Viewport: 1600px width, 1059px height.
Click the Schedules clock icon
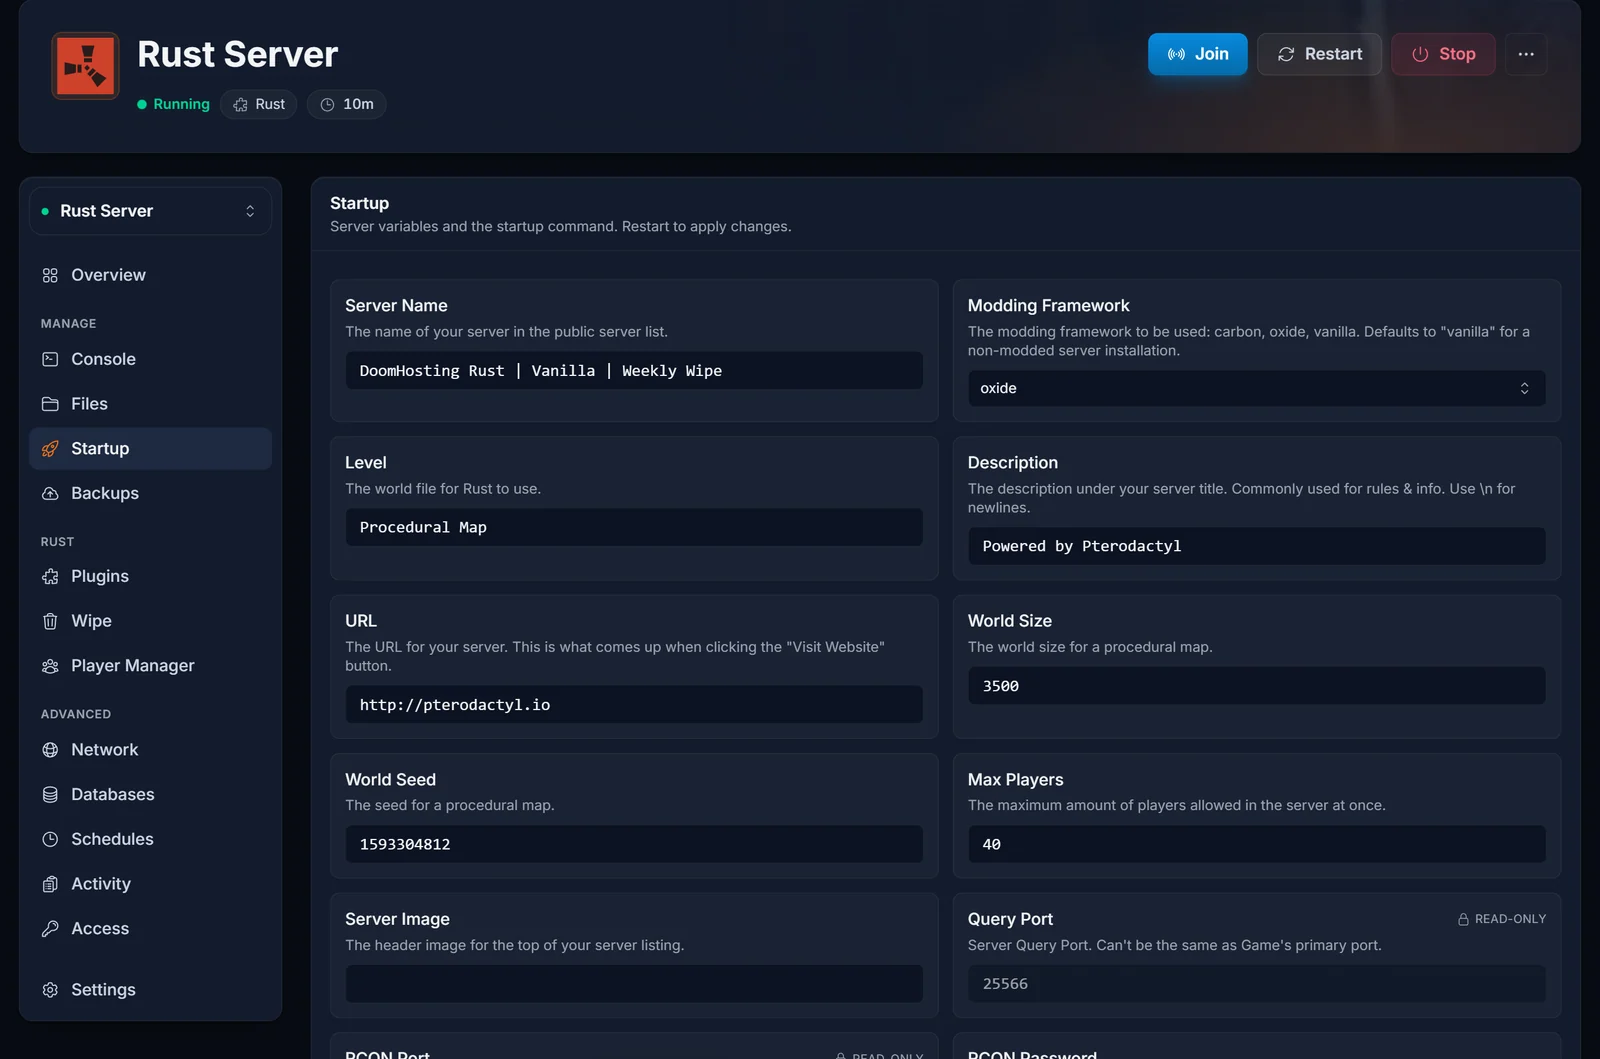(x=50, y=839)
